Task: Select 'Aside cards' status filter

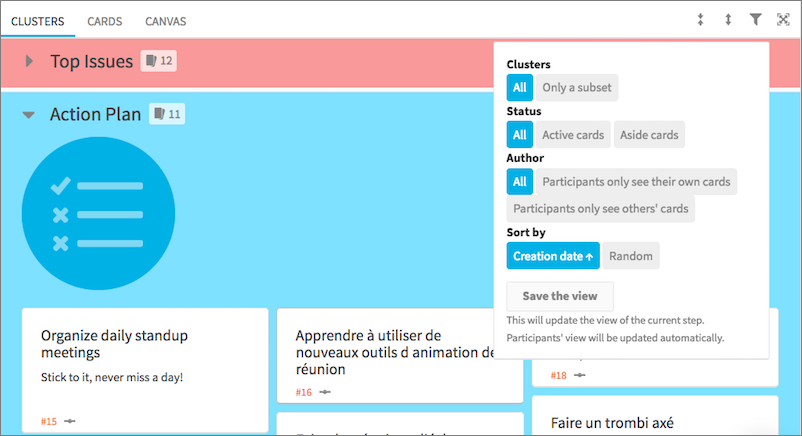Action: pos(649,135)
